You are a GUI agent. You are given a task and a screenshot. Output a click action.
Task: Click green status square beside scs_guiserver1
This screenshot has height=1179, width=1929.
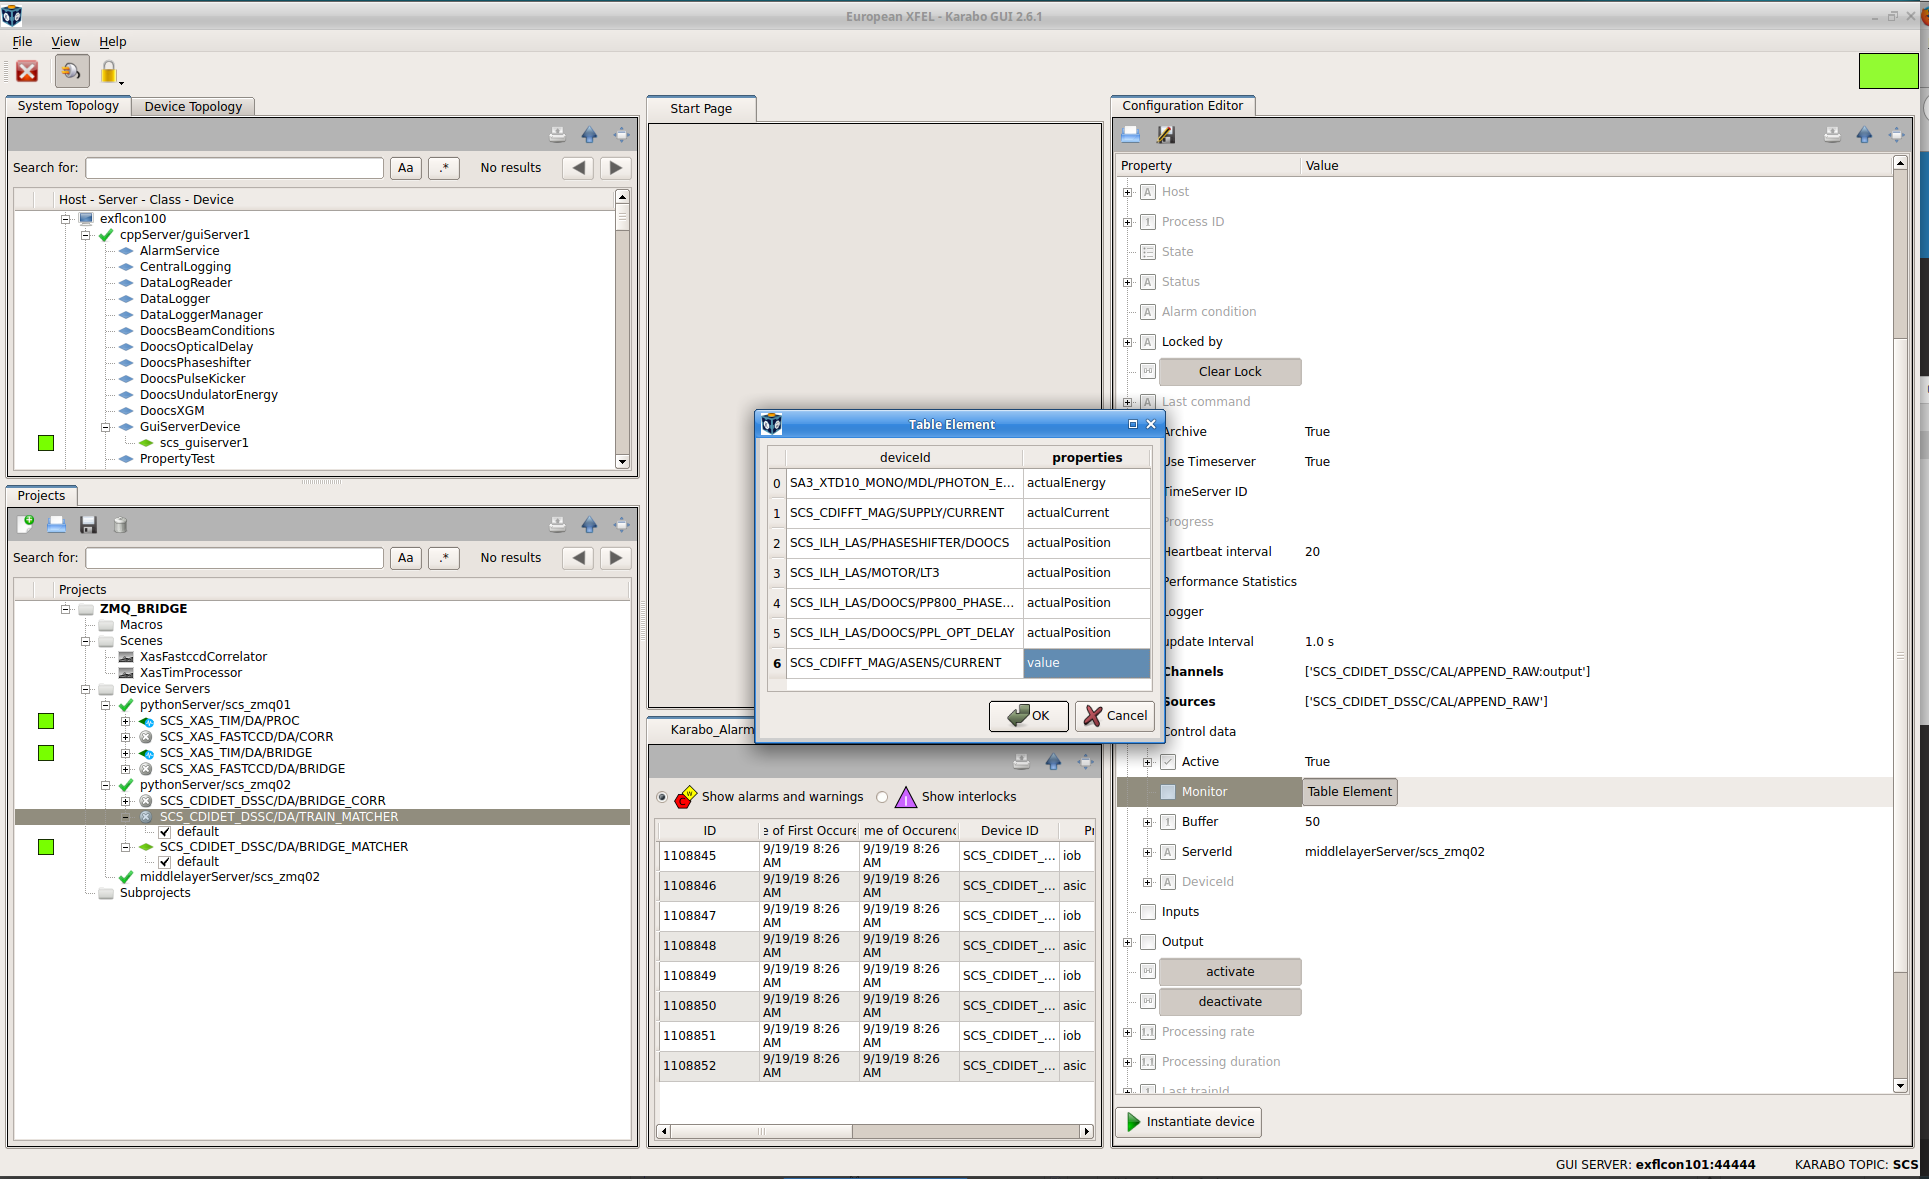click(46, 443)
